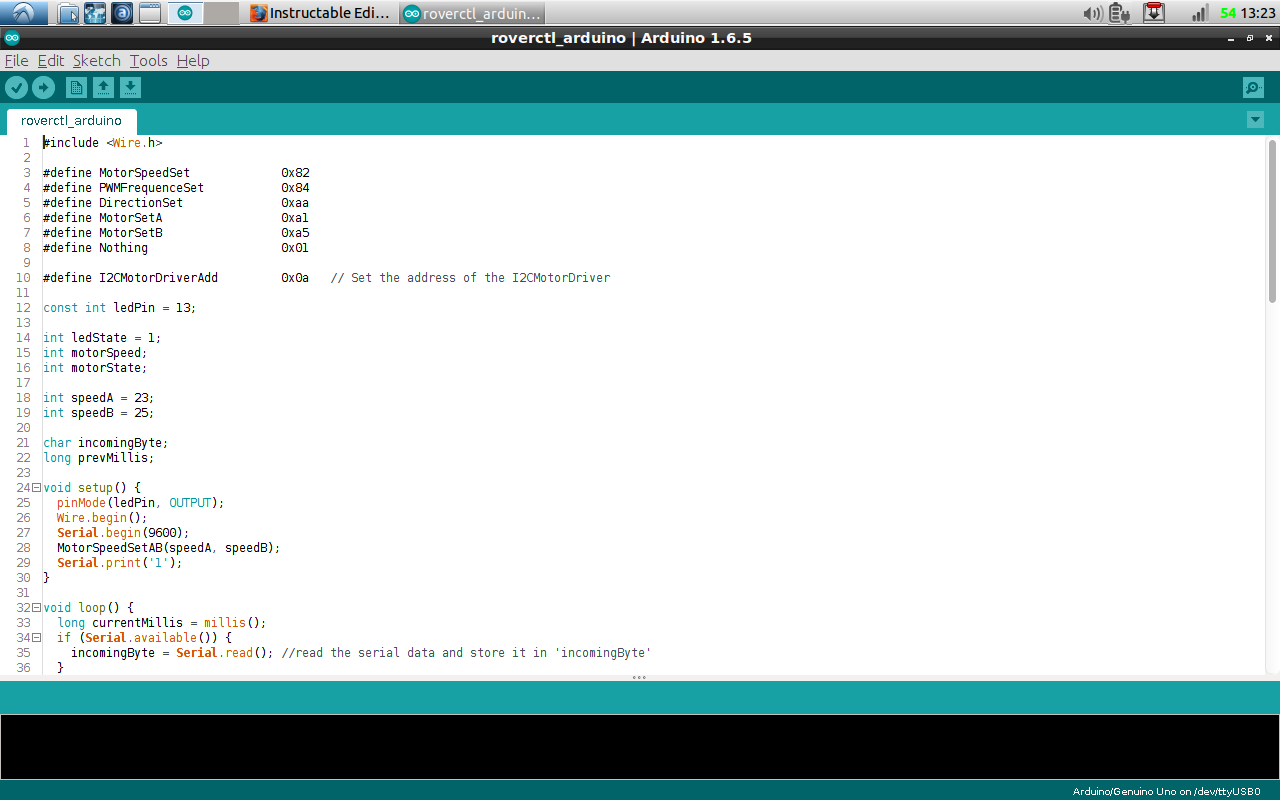This screenshot has width=1280, height=800.
Task: Click 'long prevMillis;' declaration
Action: (99, 458)
